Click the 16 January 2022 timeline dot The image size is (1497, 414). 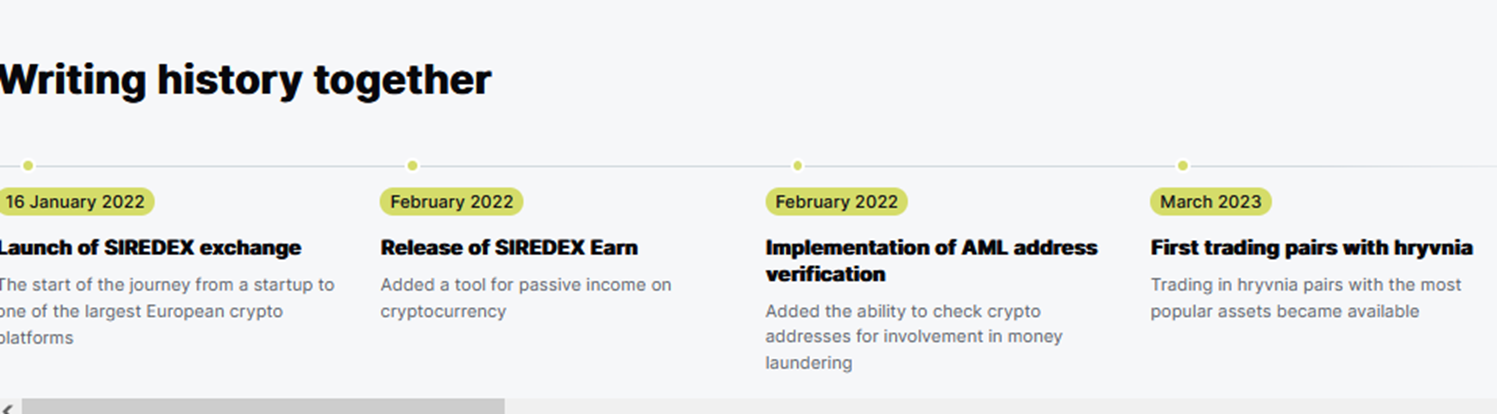click(28, 166)
